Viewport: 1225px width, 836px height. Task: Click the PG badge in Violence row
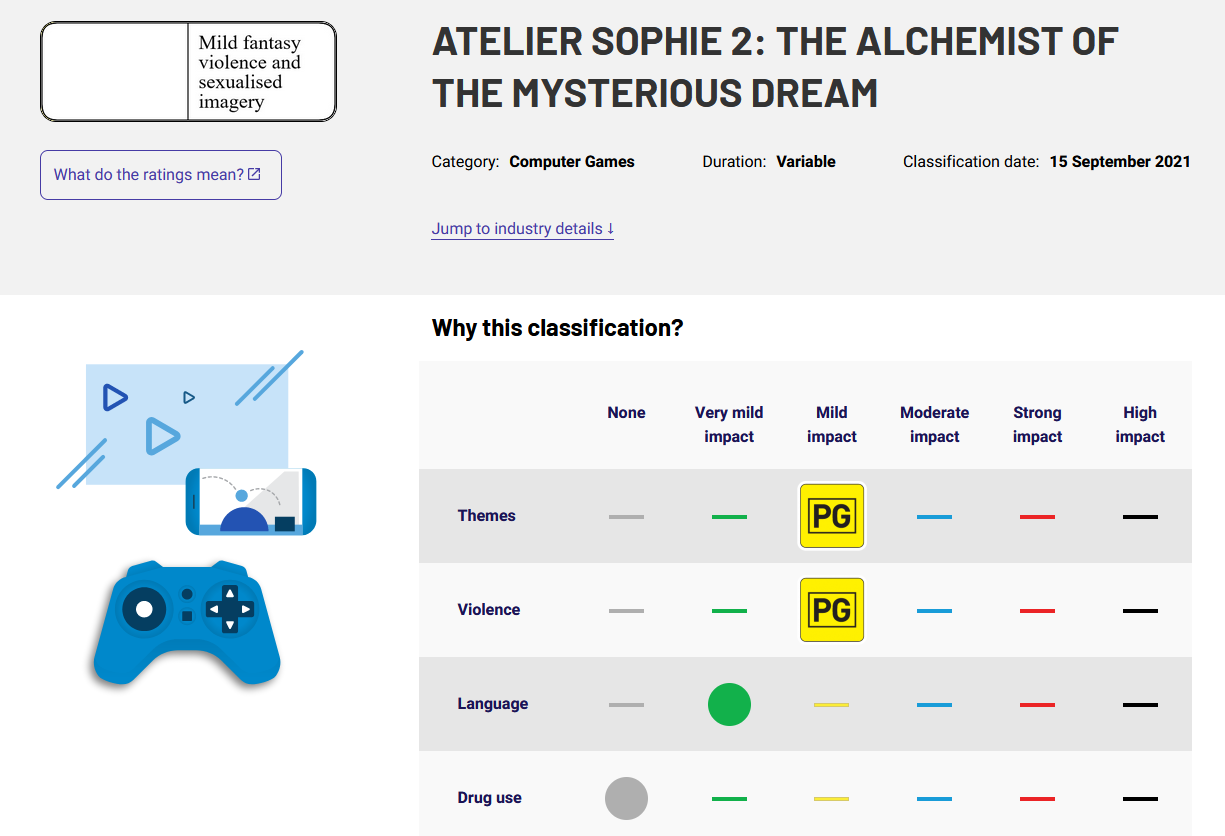click(832, 610)
